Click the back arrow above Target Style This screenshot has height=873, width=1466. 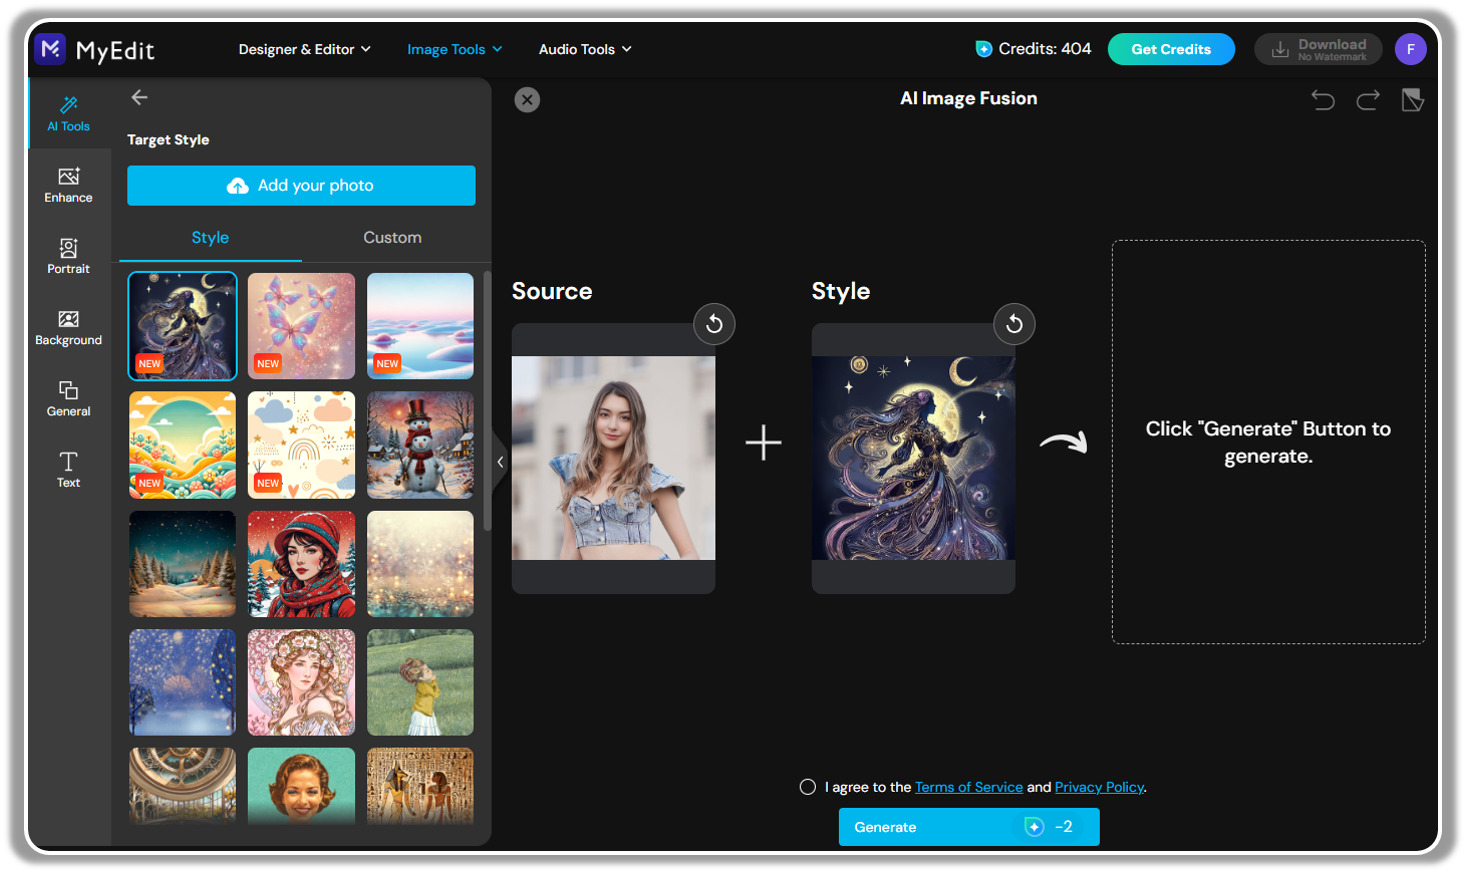(139, 97)
